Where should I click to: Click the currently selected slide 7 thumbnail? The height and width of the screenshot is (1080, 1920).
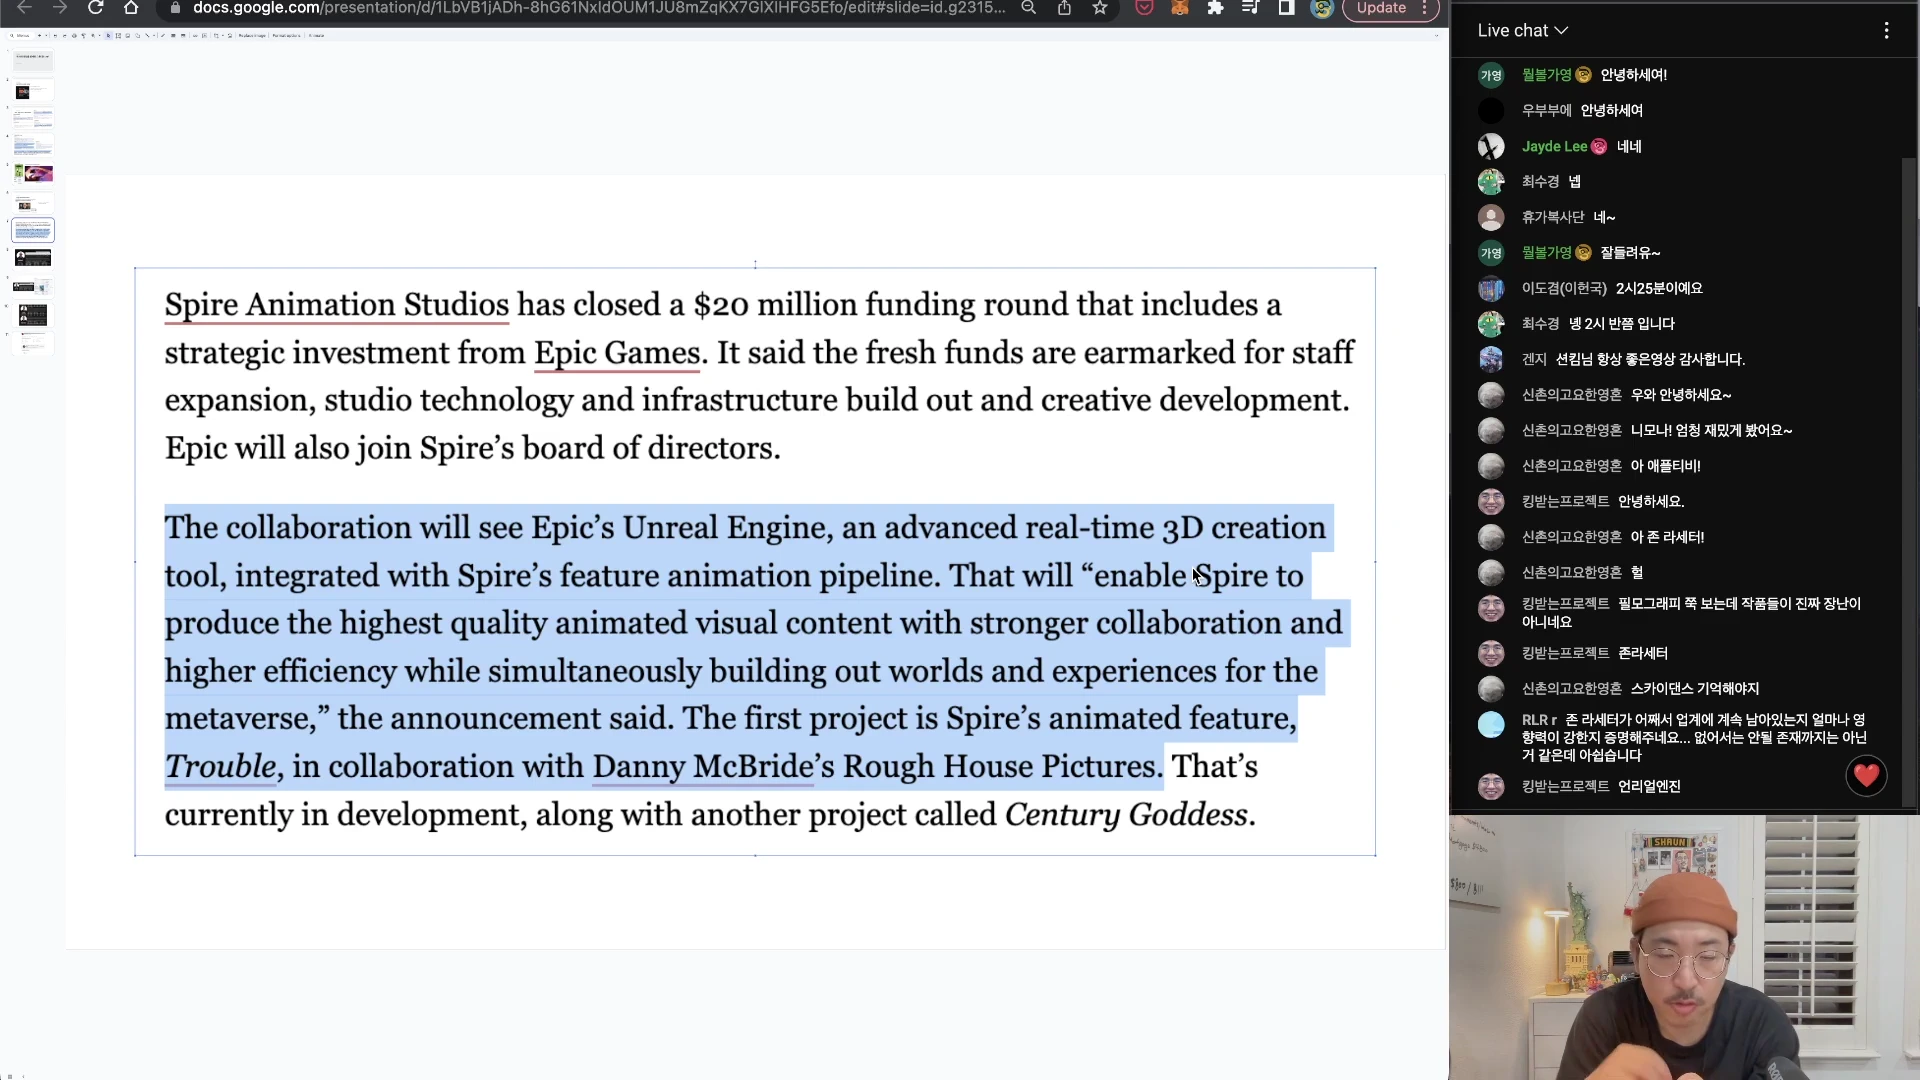click(33, 230)
